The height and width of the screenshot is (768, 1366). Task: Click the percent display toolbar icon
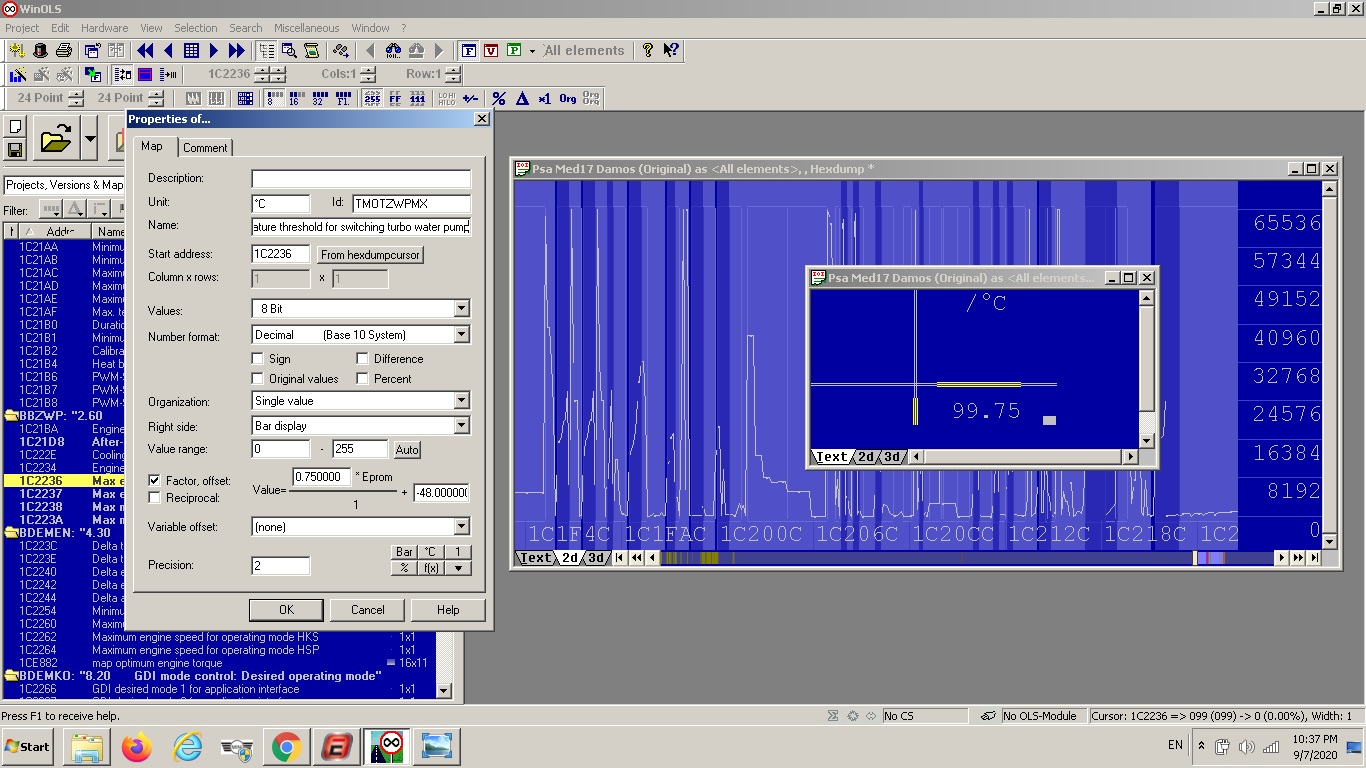[499, 98]
